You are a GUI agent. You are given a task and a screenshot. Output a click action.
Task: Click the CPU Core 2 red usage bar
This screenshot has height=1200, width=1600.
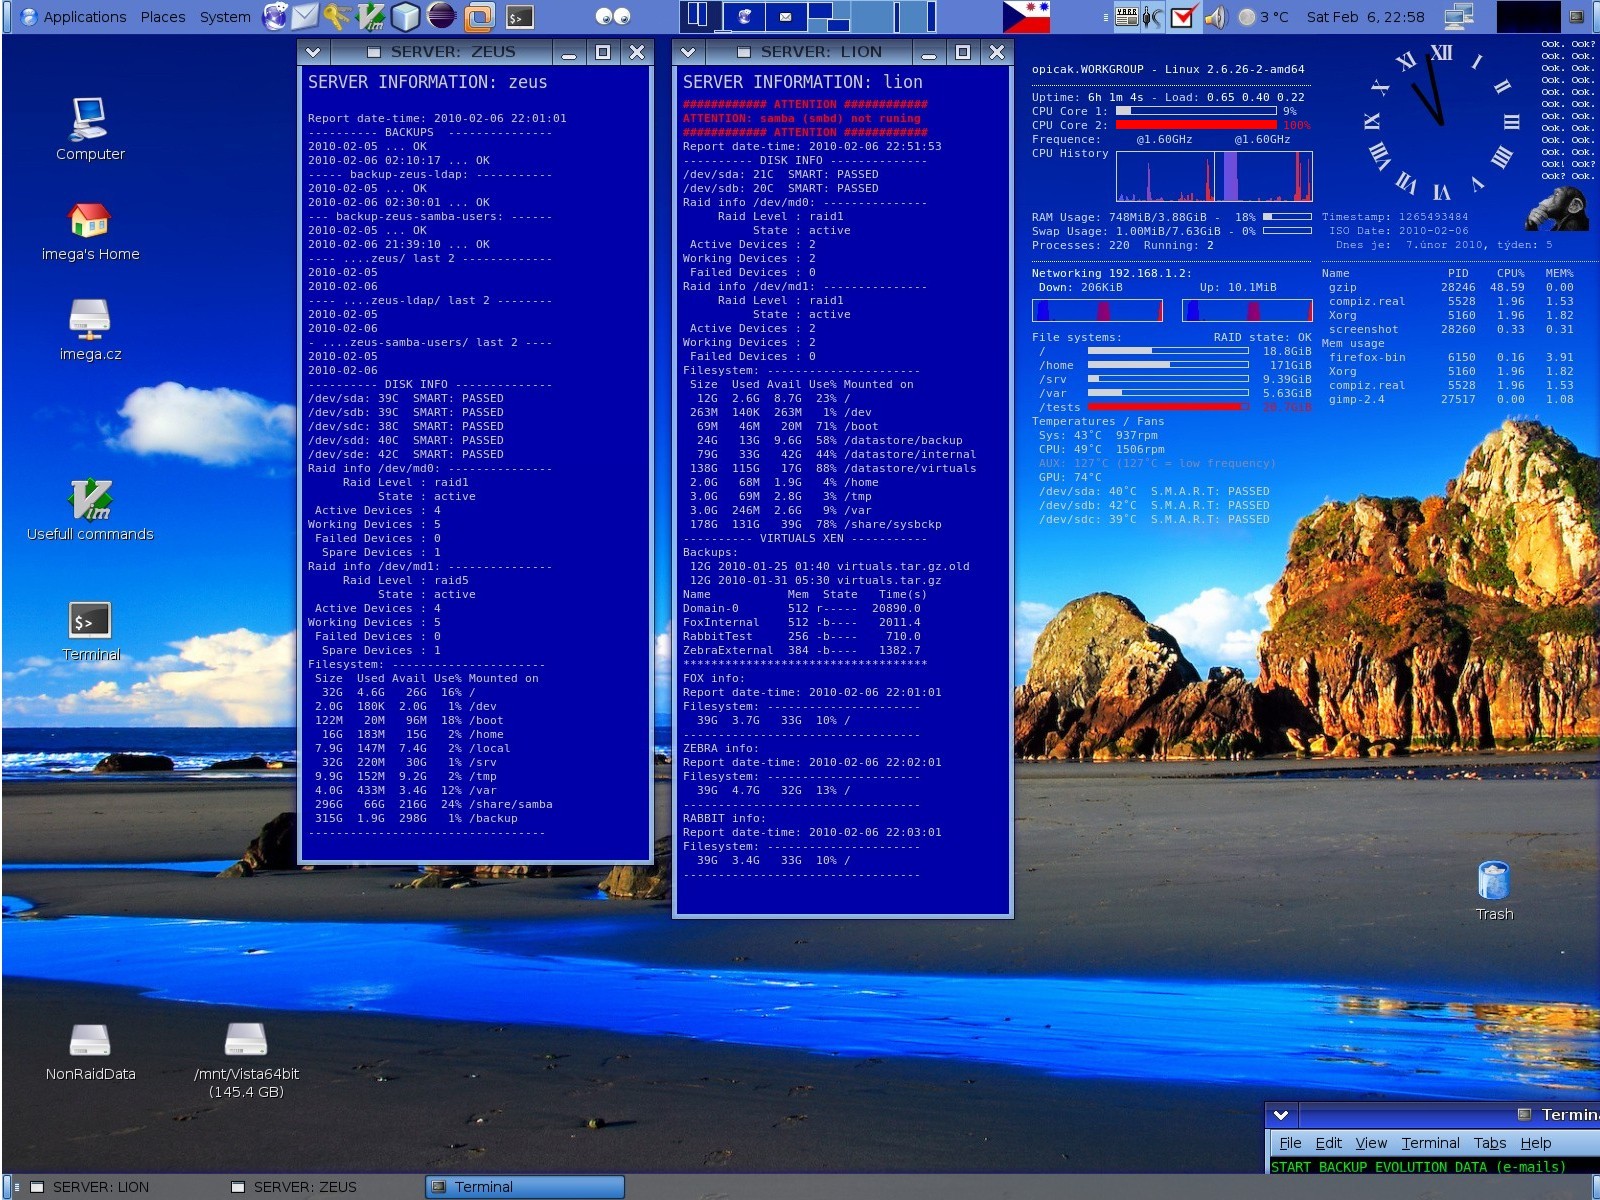pos(1196,125)
